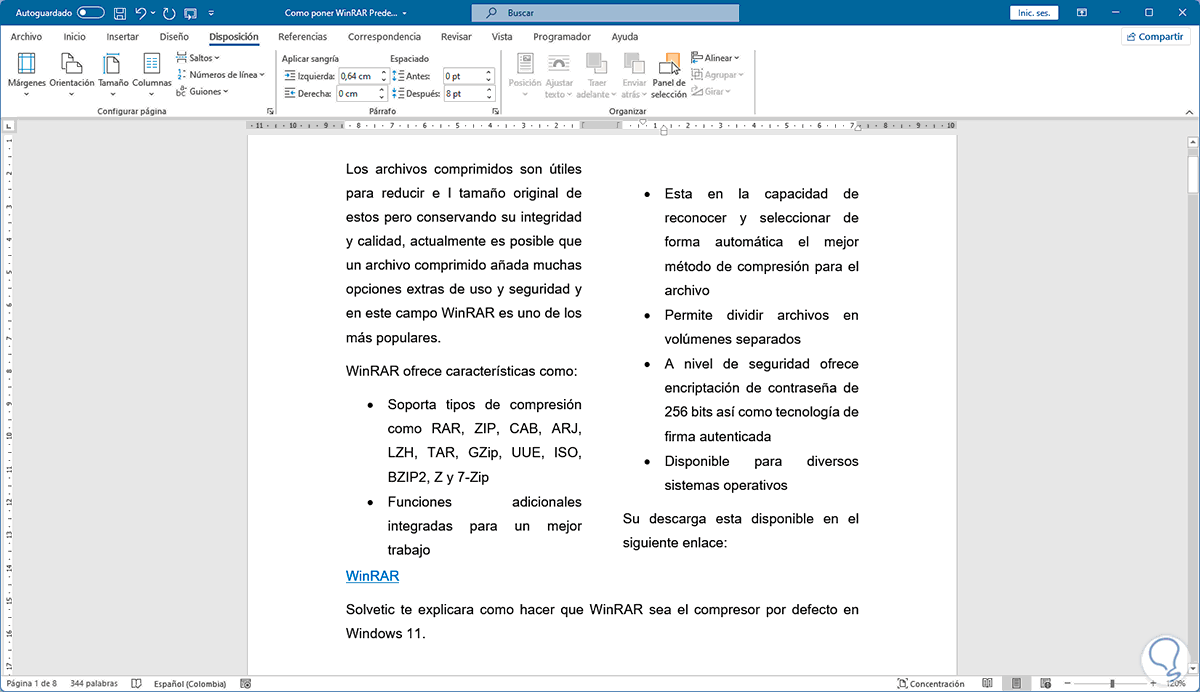The image size is (1200, 692).
Task: Switch to the Ayuda tab
Action: 625,37
